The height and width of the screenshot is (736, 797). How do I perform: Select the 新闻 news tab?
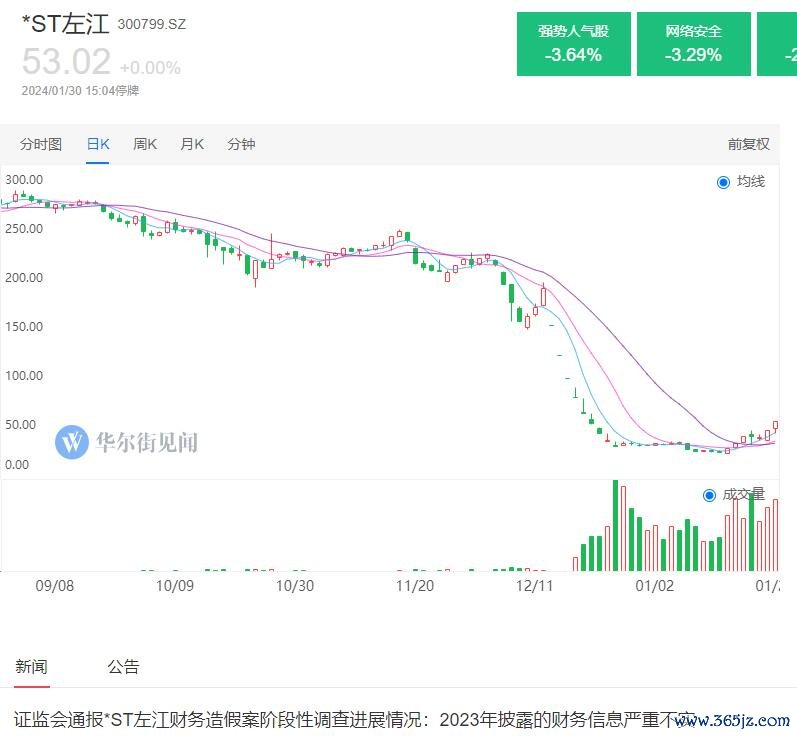(x=31, y=666)
